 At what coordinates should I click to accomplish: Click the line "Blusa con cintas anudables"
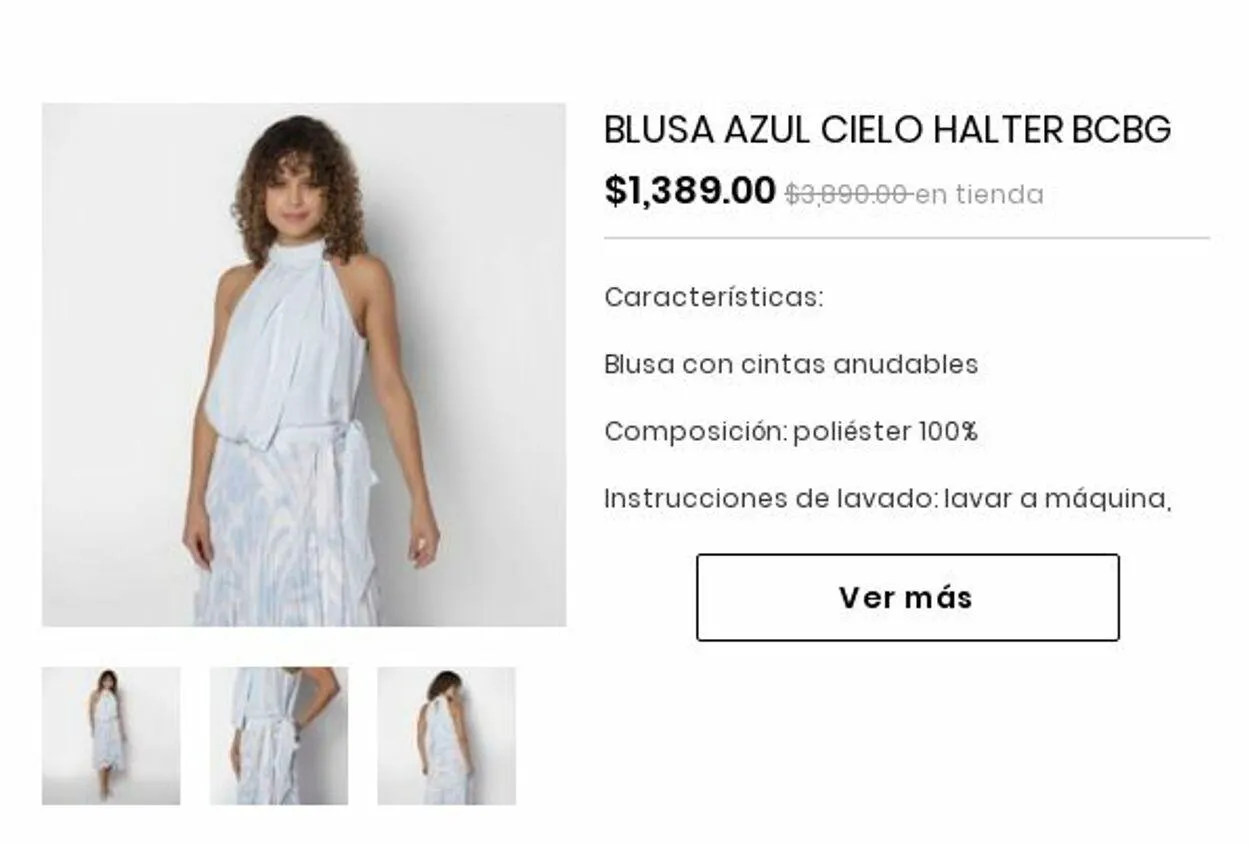click(791, 364)
